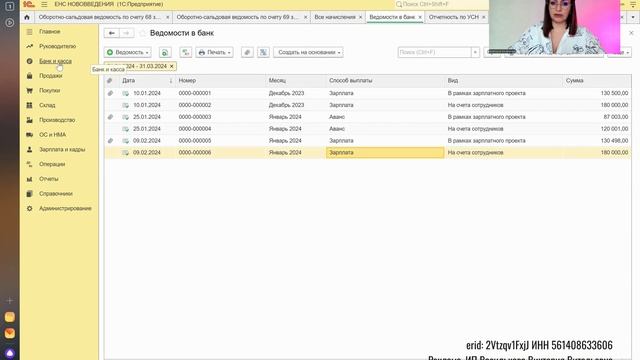Image resolution: width=640 pixels, height=360 pixels.
Task: Open the Покупки cart icon
Action: [29, 90]
